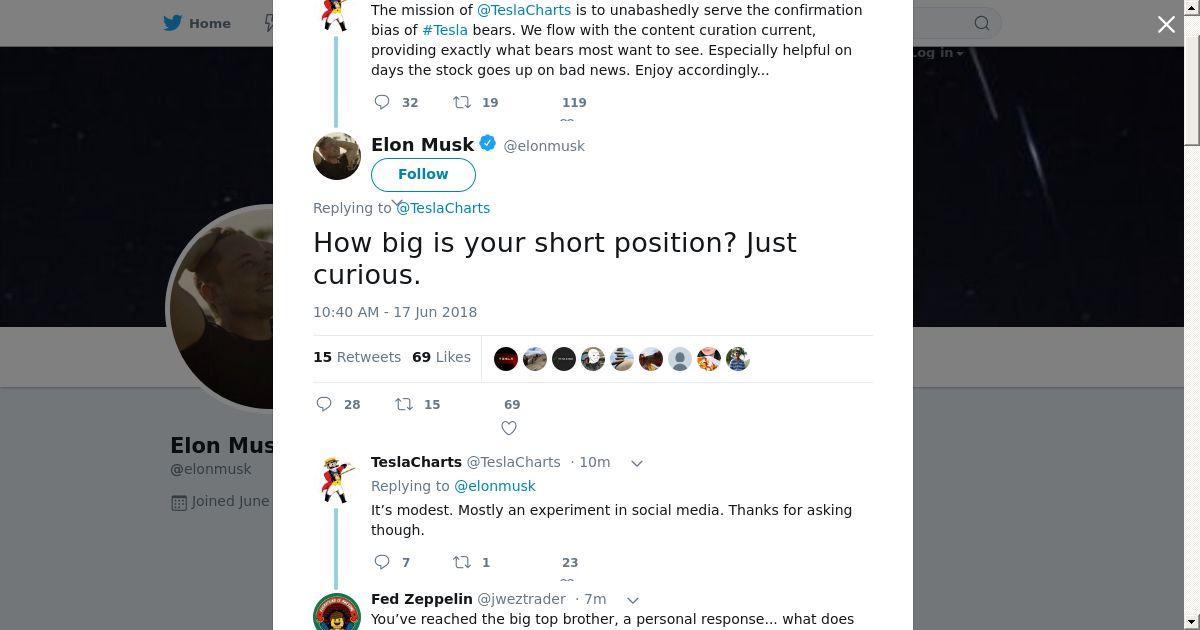
Task: Click the Twitter Home tab
Action: 197,23
